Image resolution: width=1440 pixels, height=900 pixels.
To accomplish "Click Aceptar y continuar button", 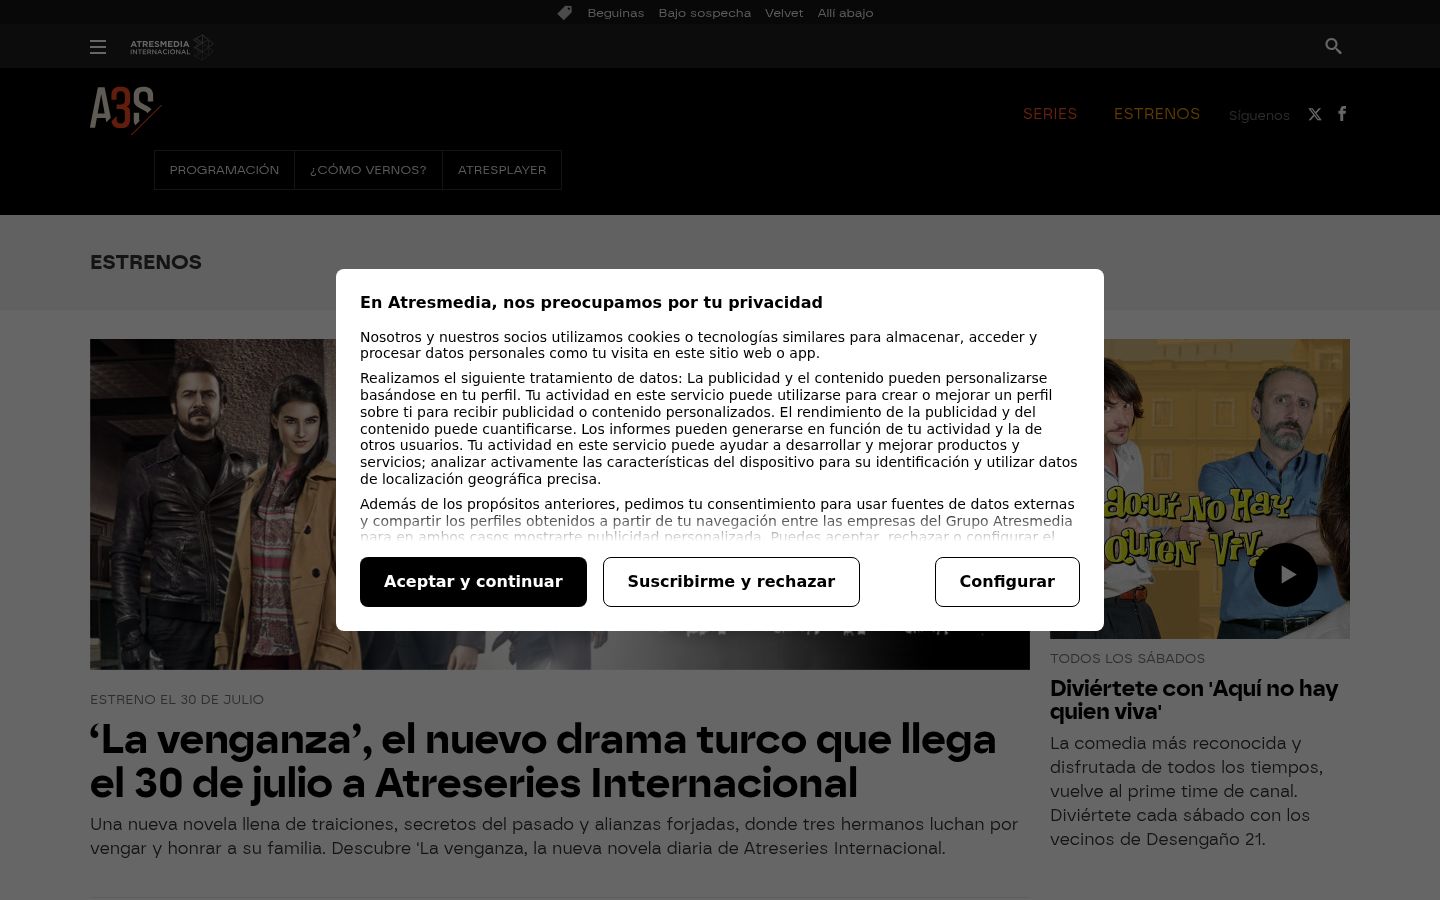I will pyautogui.click(x=473, y=582).
